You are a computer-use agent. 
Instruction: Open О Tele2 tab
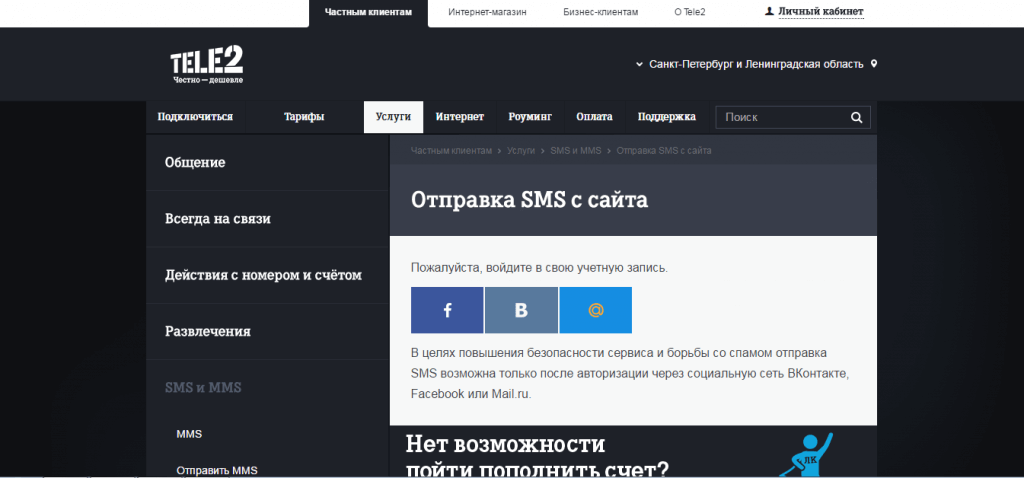point(690,12)
